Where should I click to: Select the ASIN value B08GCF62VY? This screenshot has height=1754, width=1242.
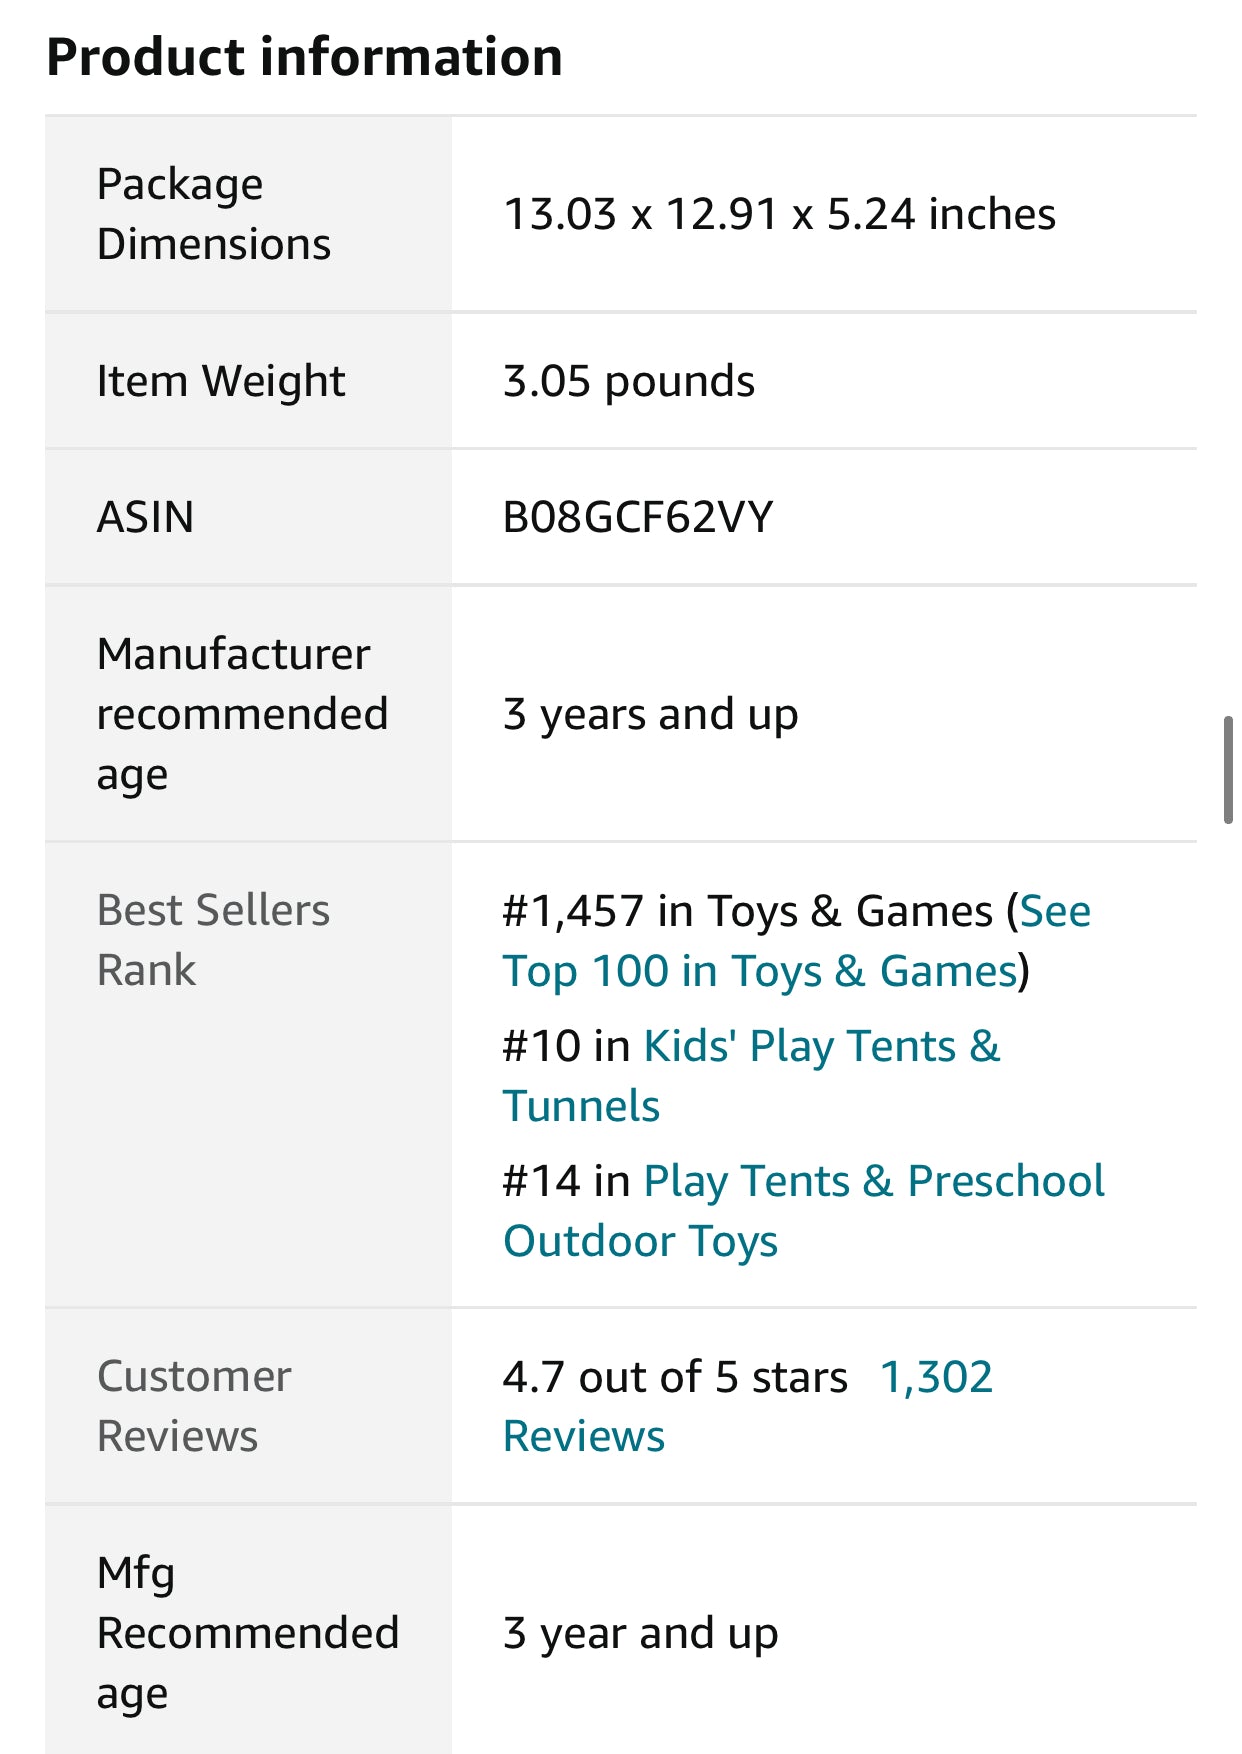(638, 517)
